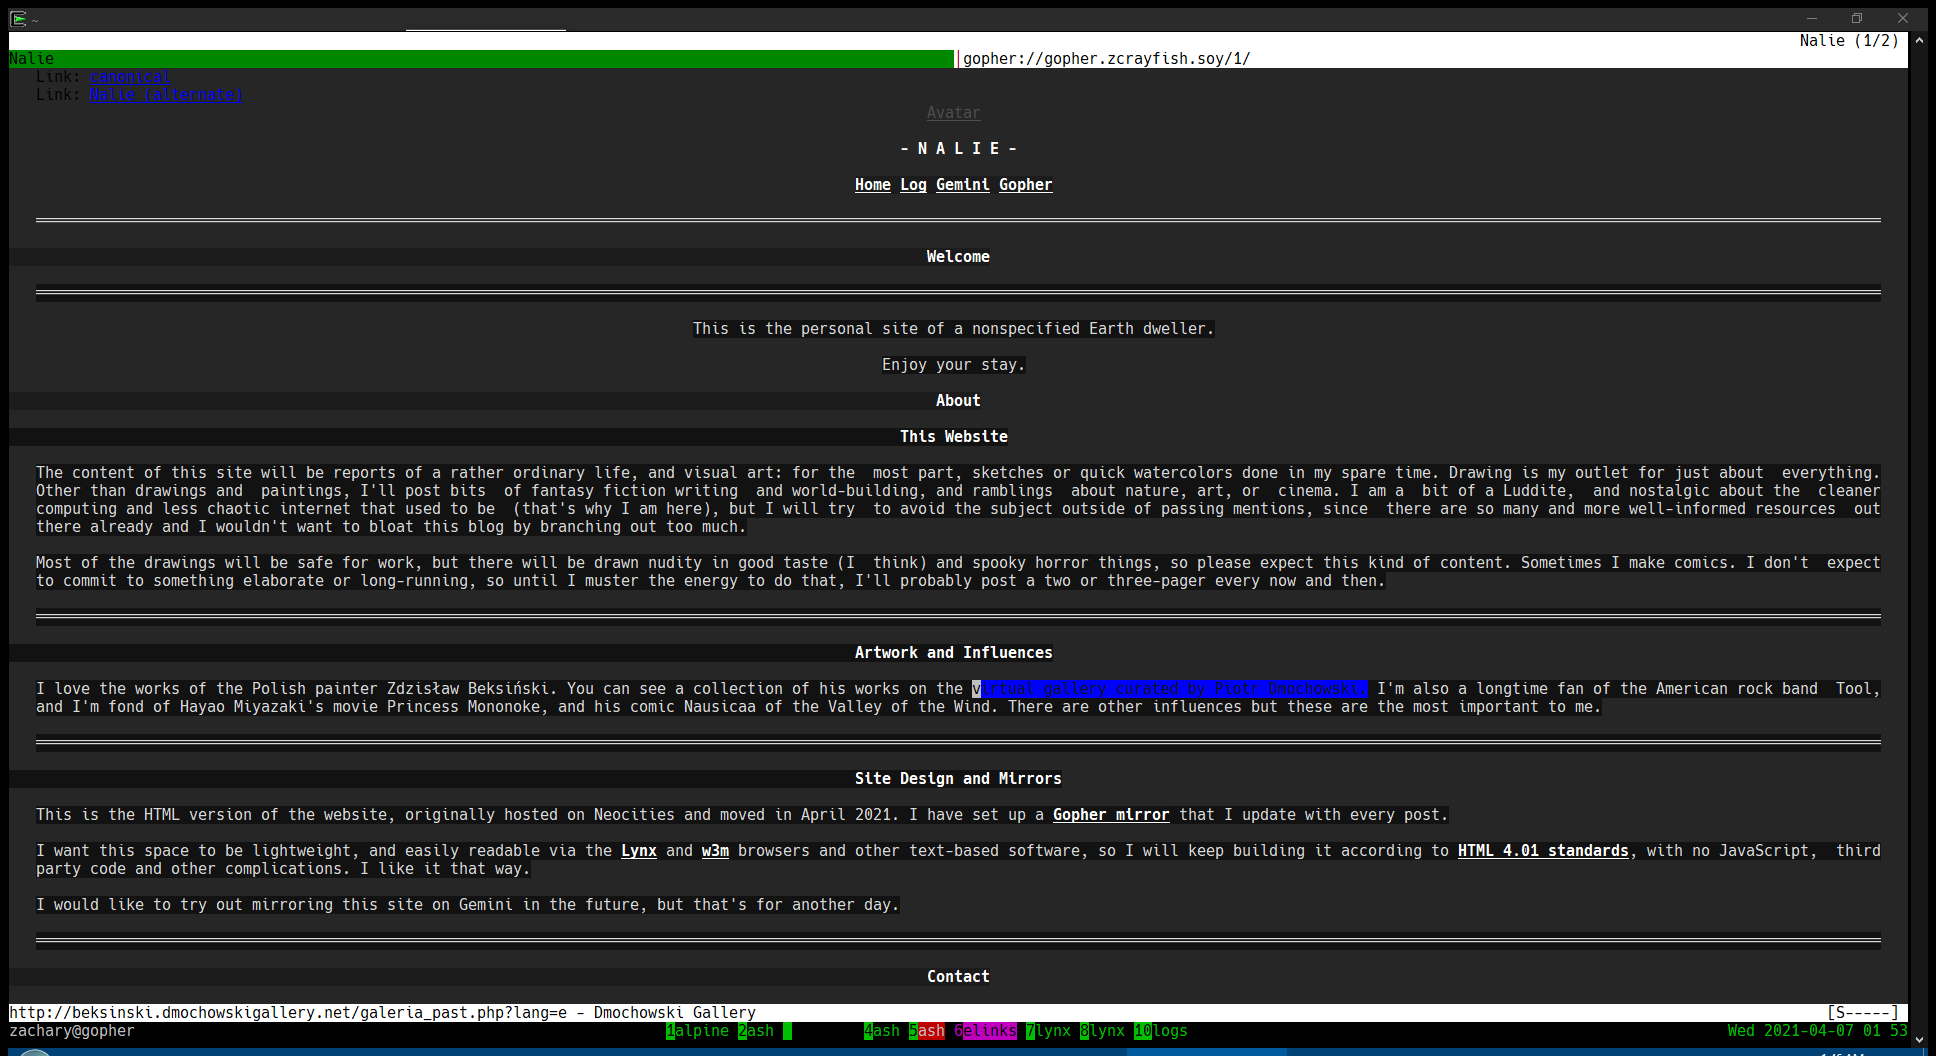Image resolution: width=1936 pixels, height=1056 pixels.
Task: Open the Nalie (alternate) link
Action: click(166, 95)
